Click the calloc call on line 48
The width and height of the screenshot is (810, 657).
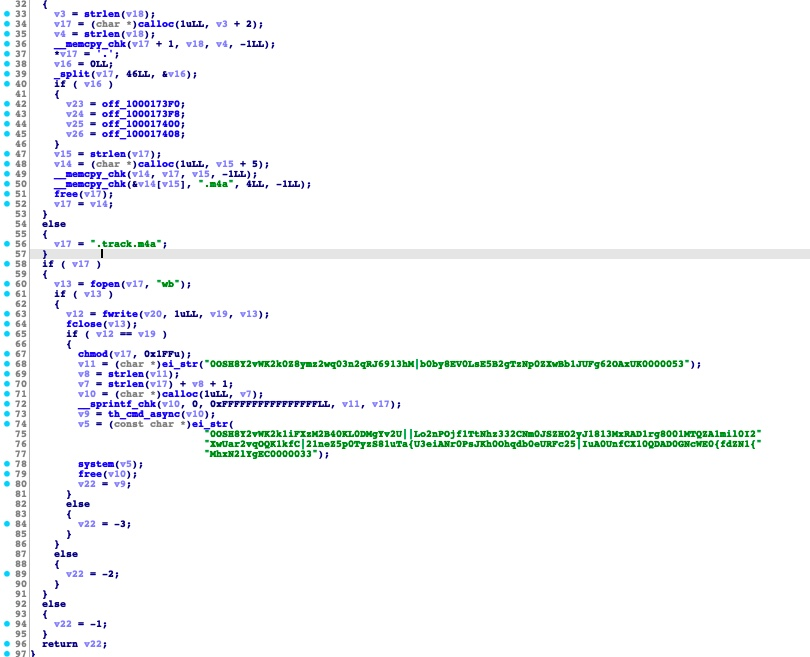click(156, 164)
